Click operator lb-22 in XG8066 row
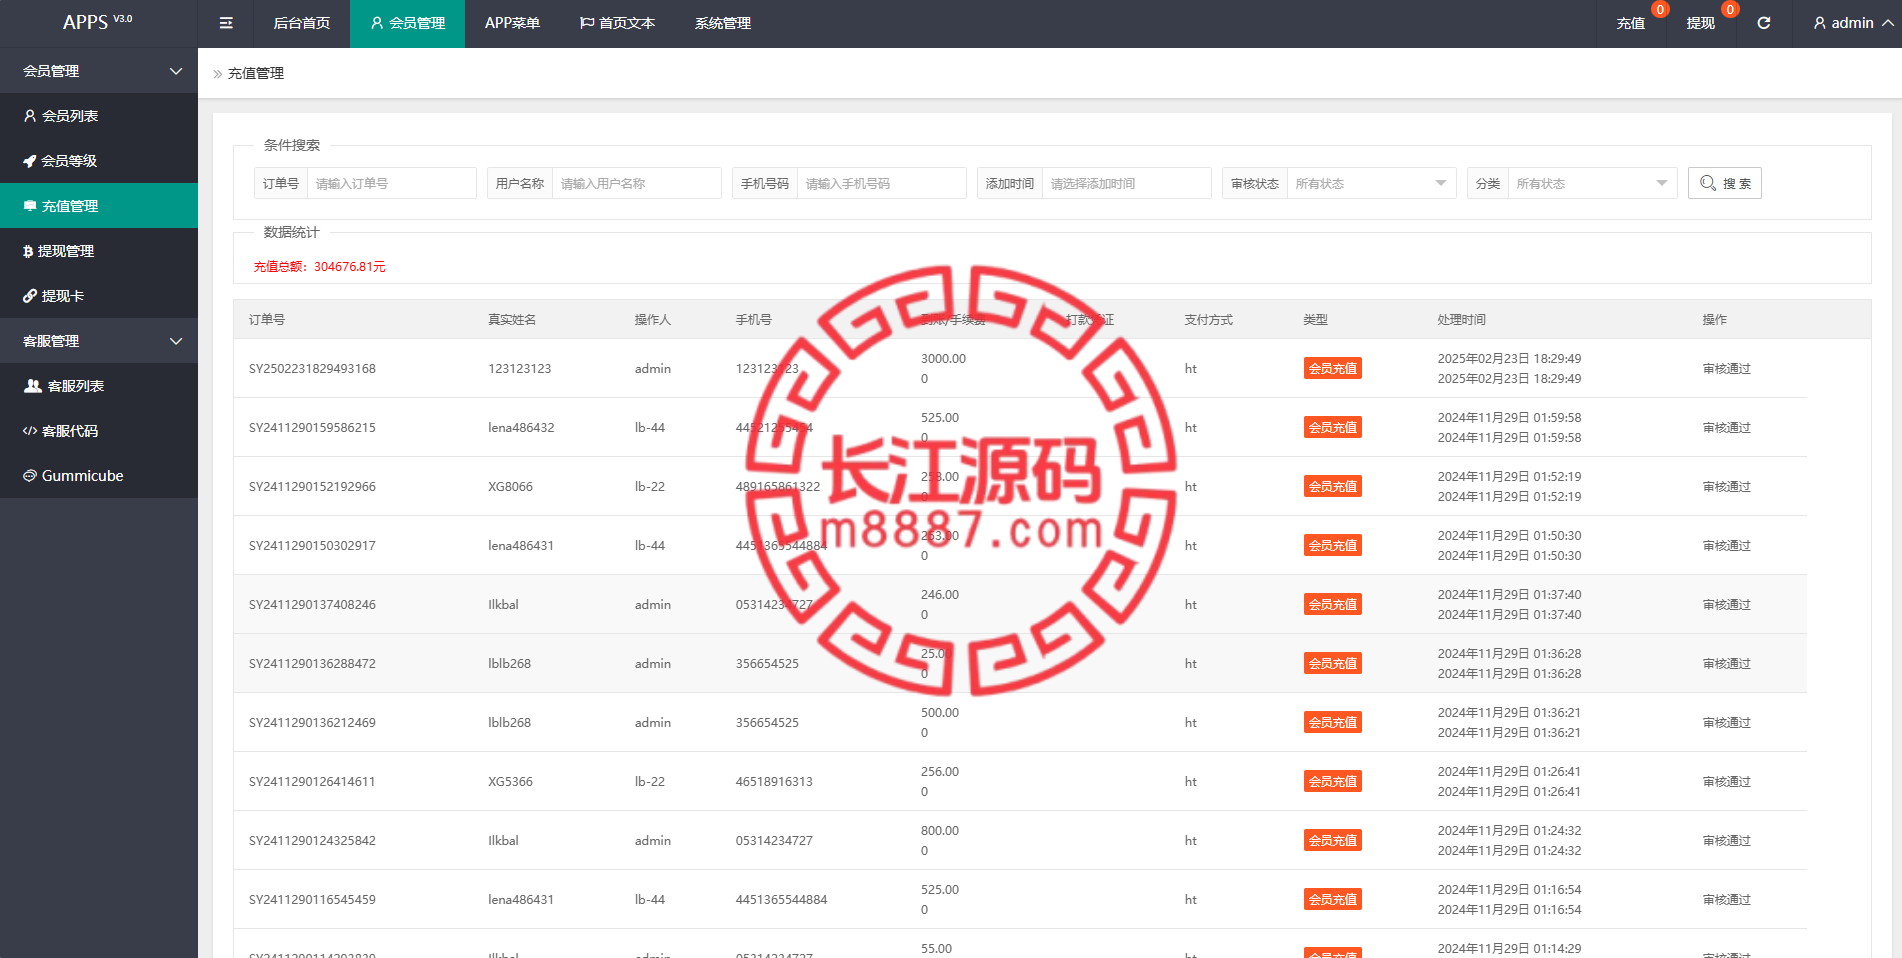Image resolution: width=1902 pixels, height=958 pixels. (650, 487)
